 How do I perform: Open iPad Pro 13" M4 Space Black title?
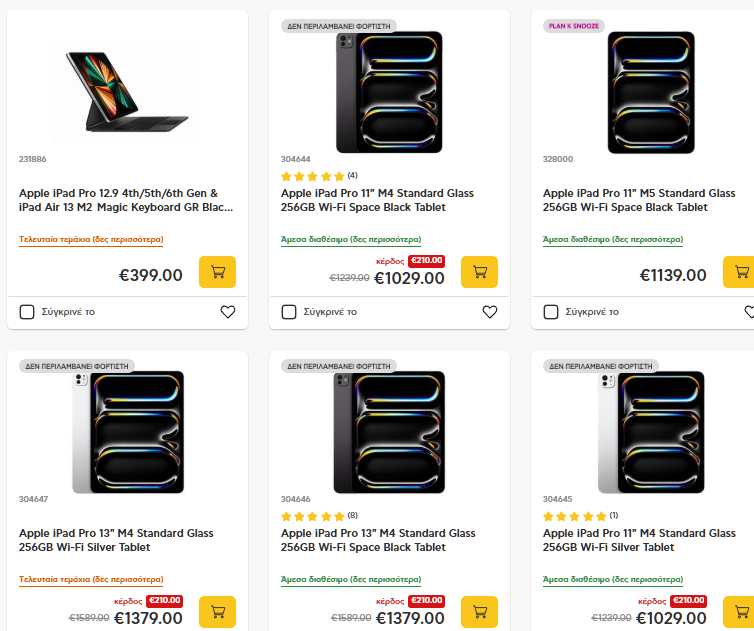point(377,540)
